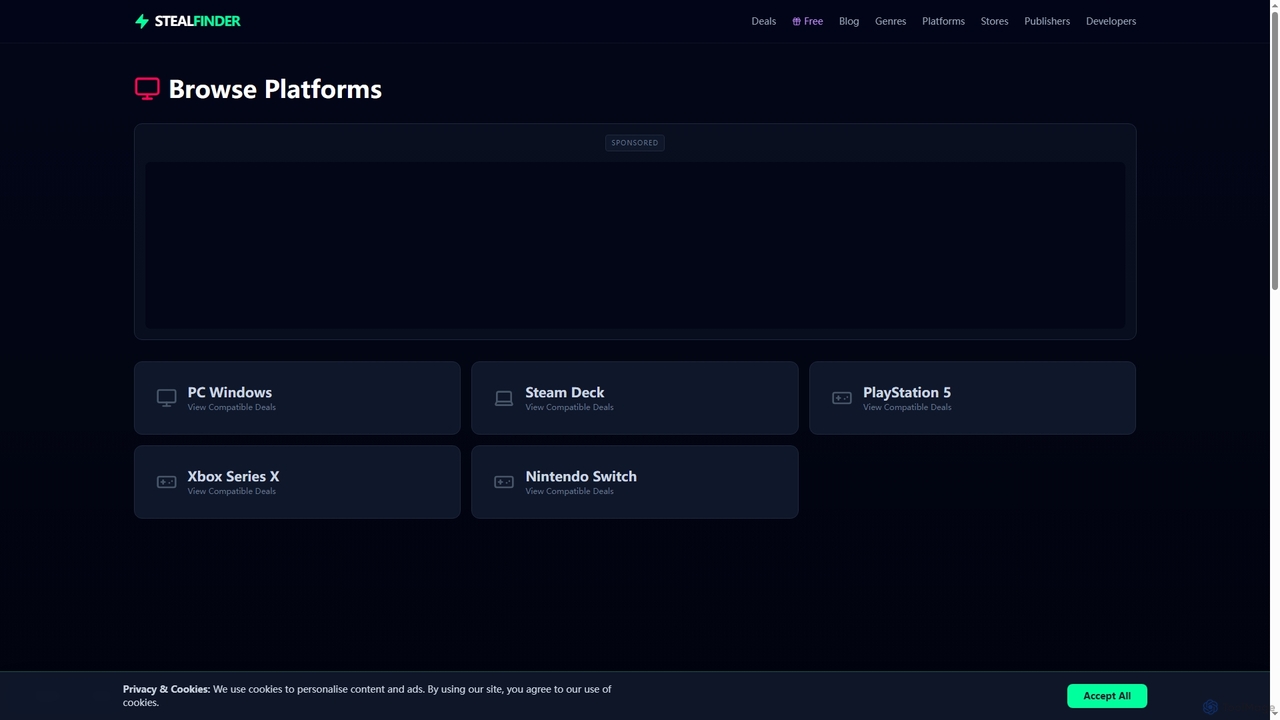Open the Developers nav item
The width and height of the screenshot is (1280, 720).
pos(1111,21)
